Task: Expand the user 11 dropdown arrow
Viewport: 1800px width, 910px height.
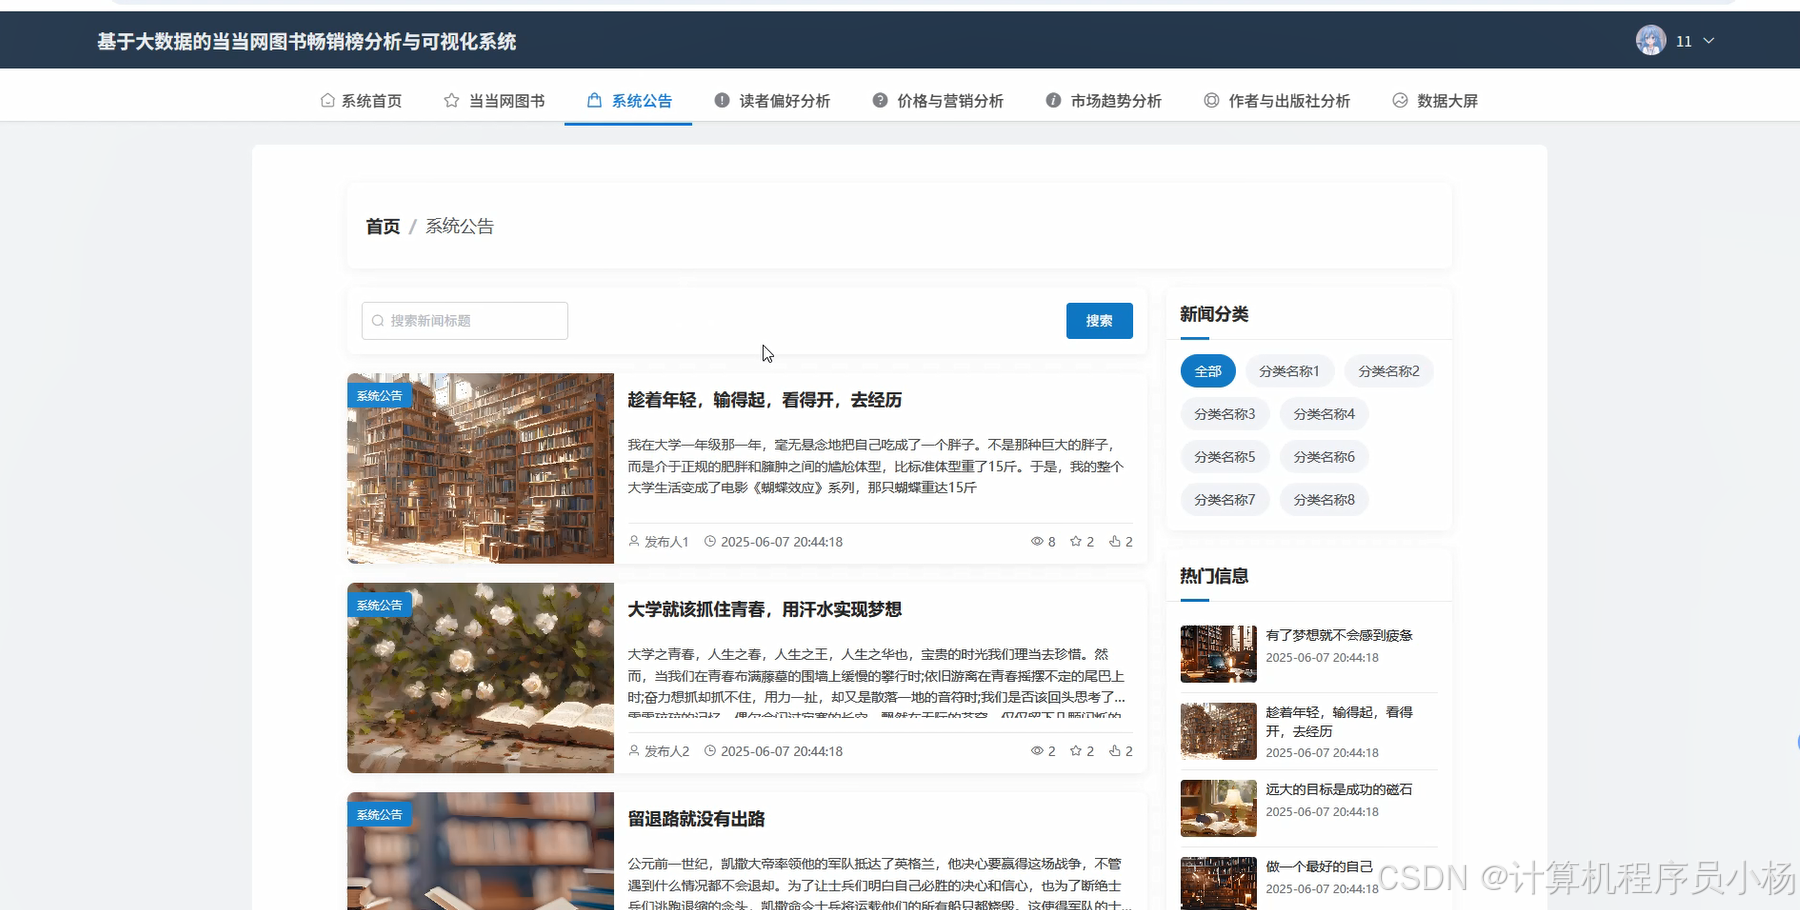Action: pos(1709,41)
